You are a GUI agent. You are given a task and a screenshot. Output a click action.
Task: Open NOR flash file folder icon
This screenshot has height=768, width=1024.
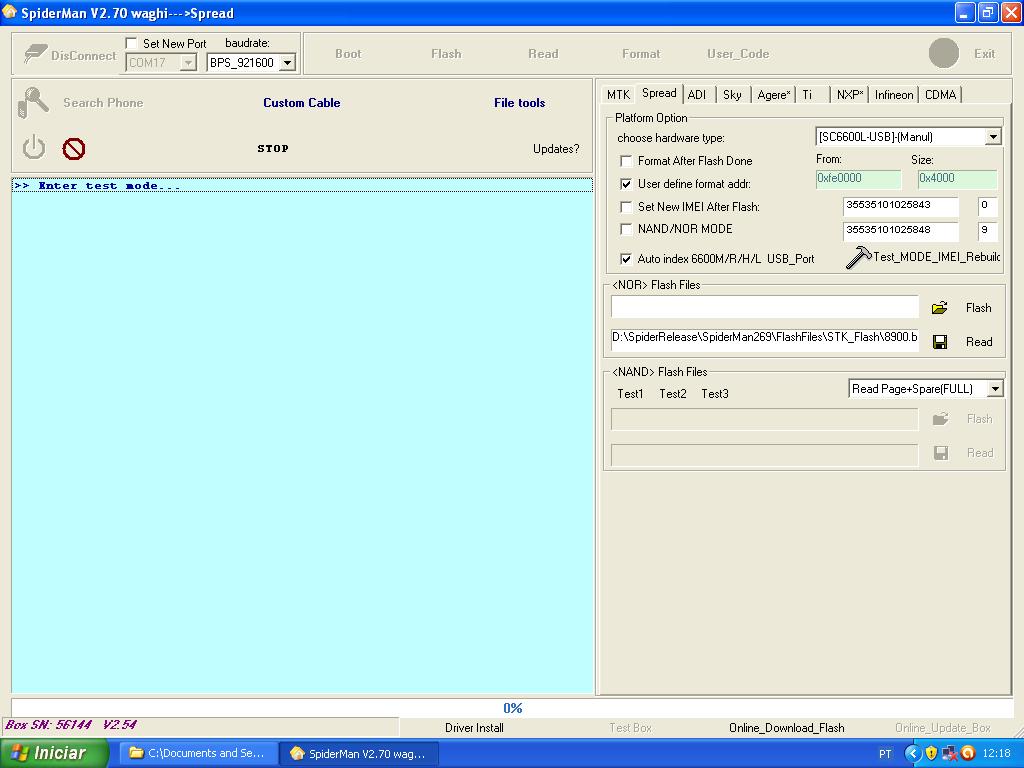tap(939, 308)
